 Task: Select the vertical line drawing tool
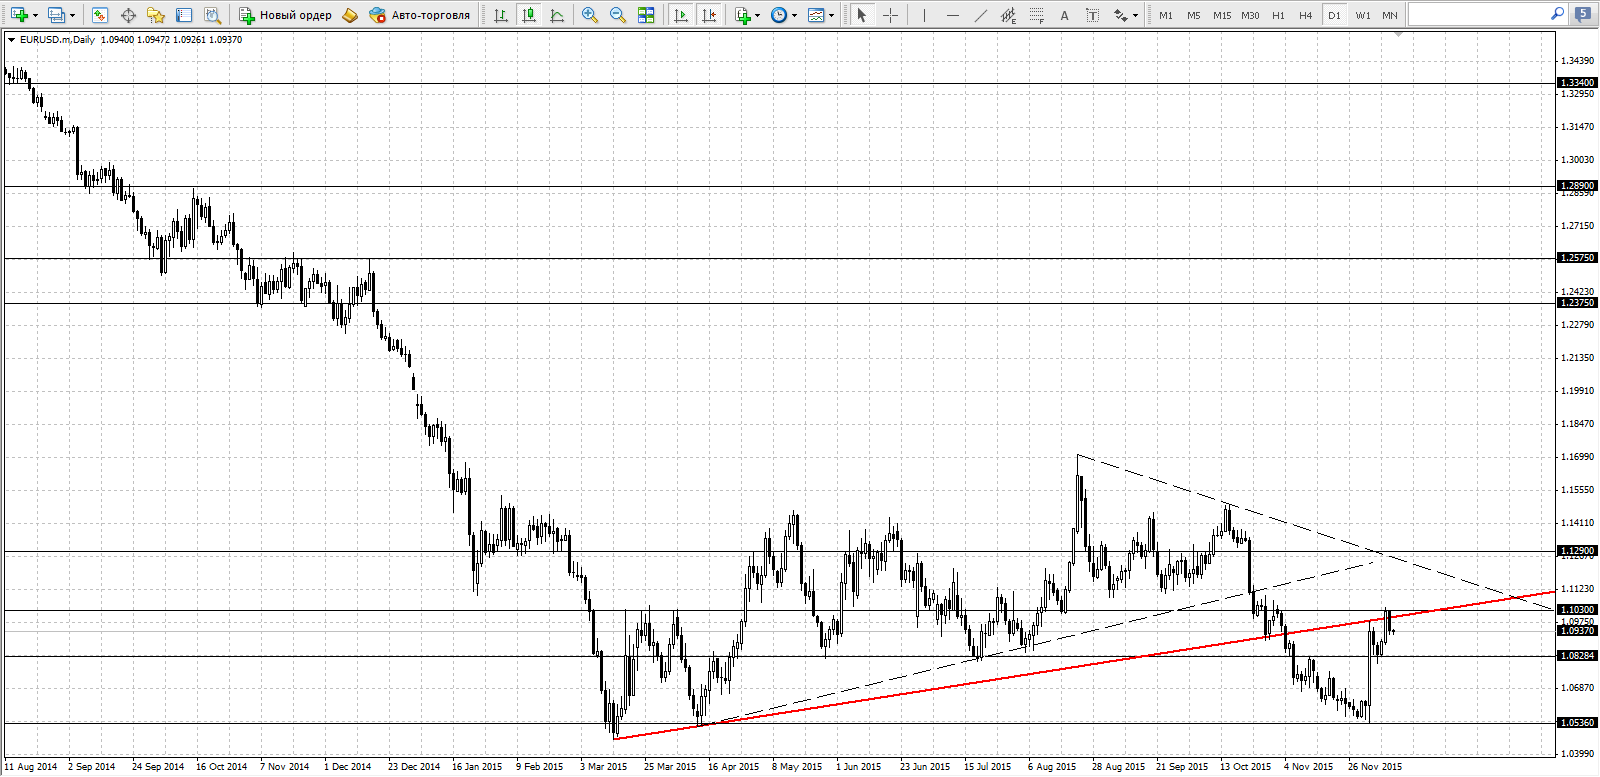(x=925, y=15)
